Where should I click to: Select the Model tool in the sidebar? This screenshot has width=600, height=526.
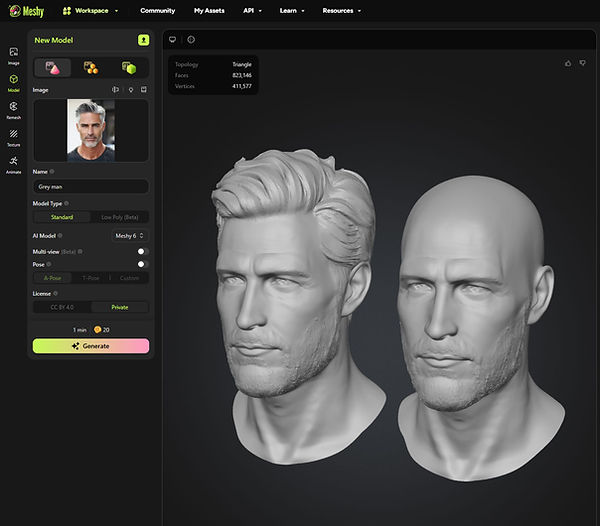point(14,83)
